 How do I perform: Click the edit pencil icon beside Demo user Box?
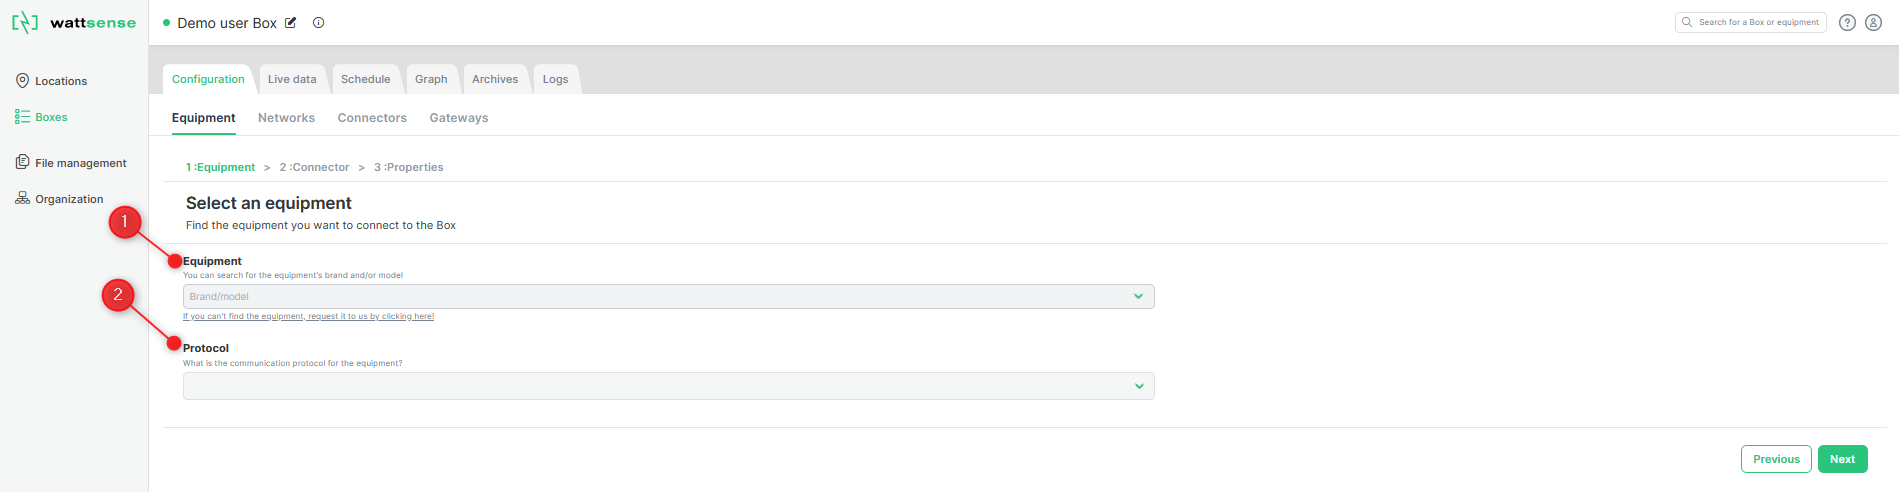tap(291, 23)
